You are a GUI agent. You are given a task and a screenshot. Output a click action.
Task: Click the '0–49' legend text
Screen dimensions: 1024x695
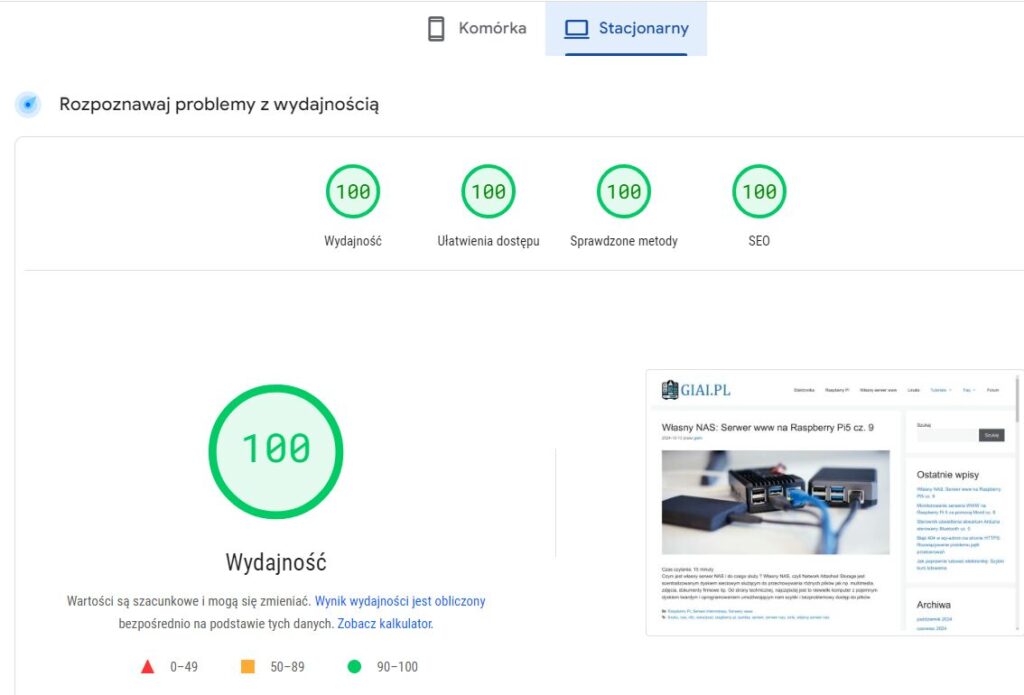point(184,667)
